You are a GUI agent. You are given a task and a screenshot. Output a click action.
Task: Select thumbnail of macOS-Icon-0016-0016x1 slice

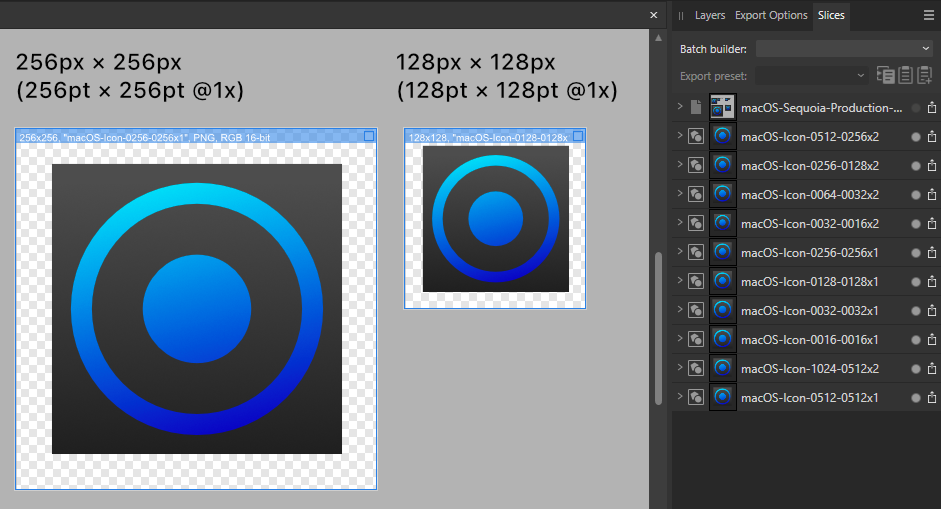click(x=723, y=339)
